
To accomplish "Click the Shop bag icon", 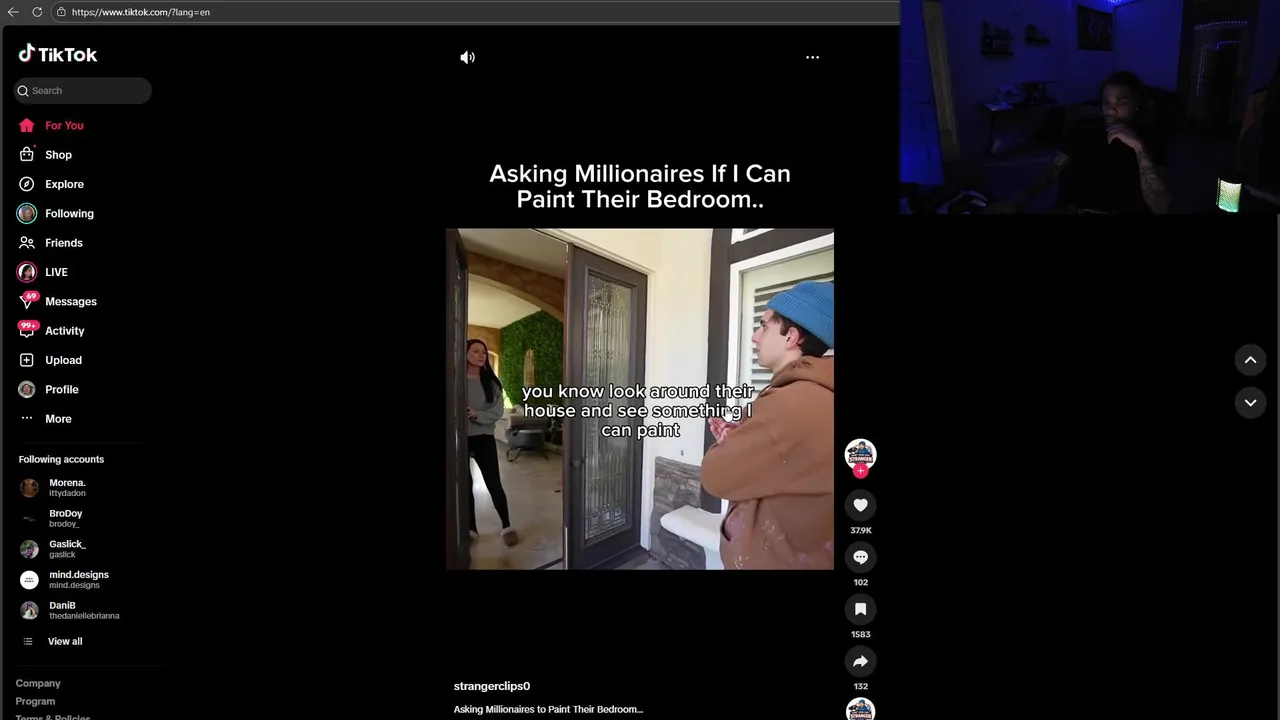I will click(27, 155).
